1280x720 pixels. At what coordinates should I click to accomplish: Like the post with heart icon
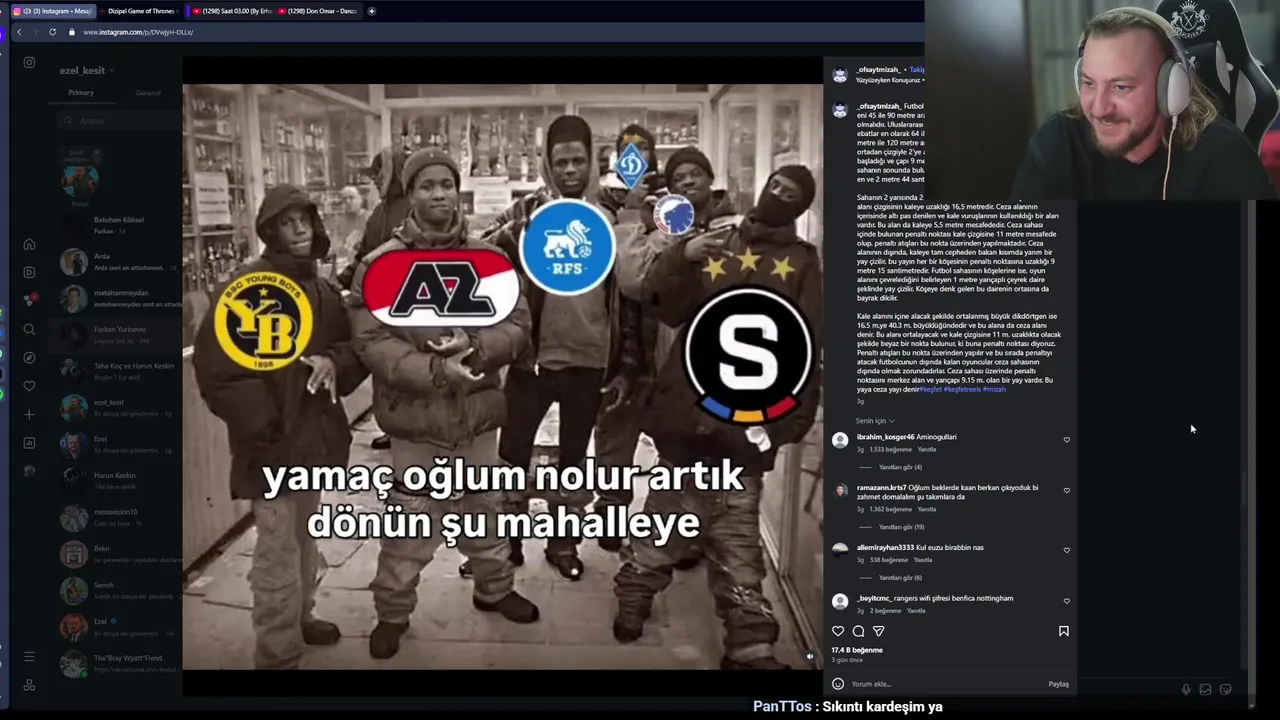[x=838, y=631]
